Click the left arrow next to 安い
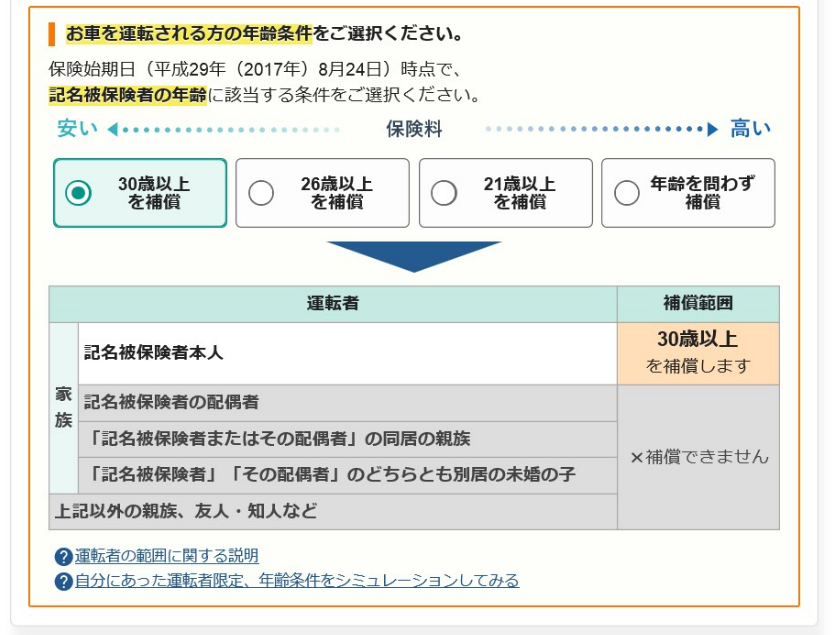This screenshot has height=635, width=833. 112,129
